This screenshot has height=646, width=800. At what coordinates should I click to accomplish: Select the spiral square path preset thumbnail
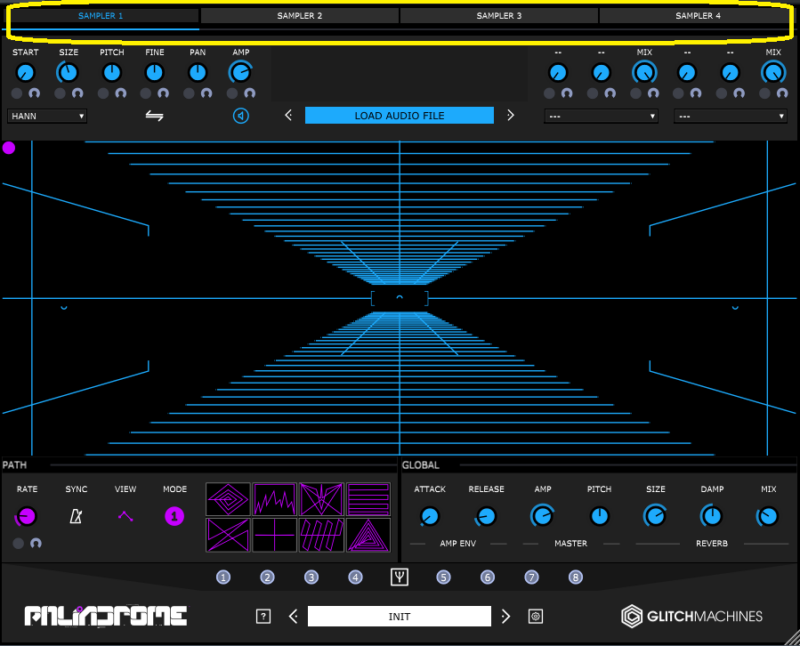tap(228, 499)
